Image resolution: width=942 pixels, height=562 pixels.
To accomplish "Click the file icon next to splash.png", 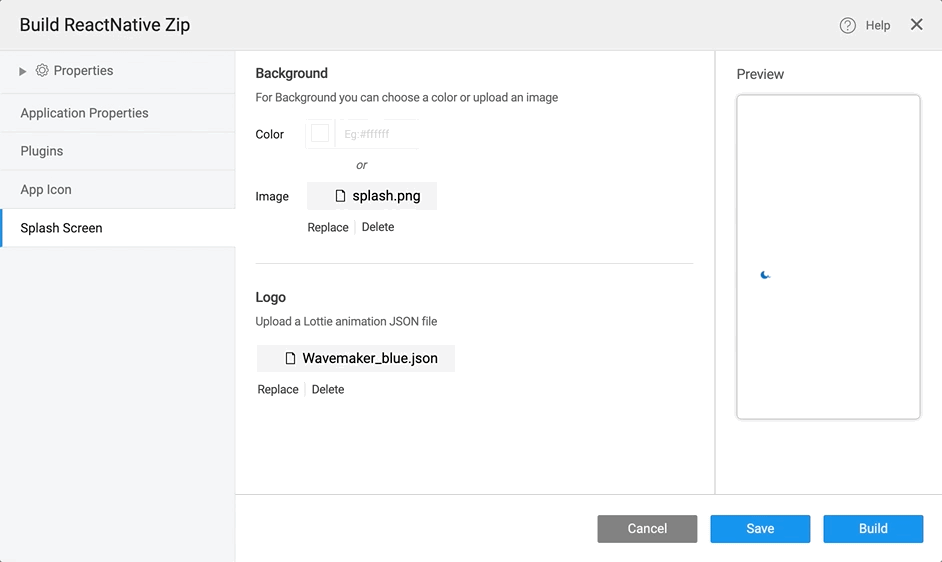I will tap(340, 197).
